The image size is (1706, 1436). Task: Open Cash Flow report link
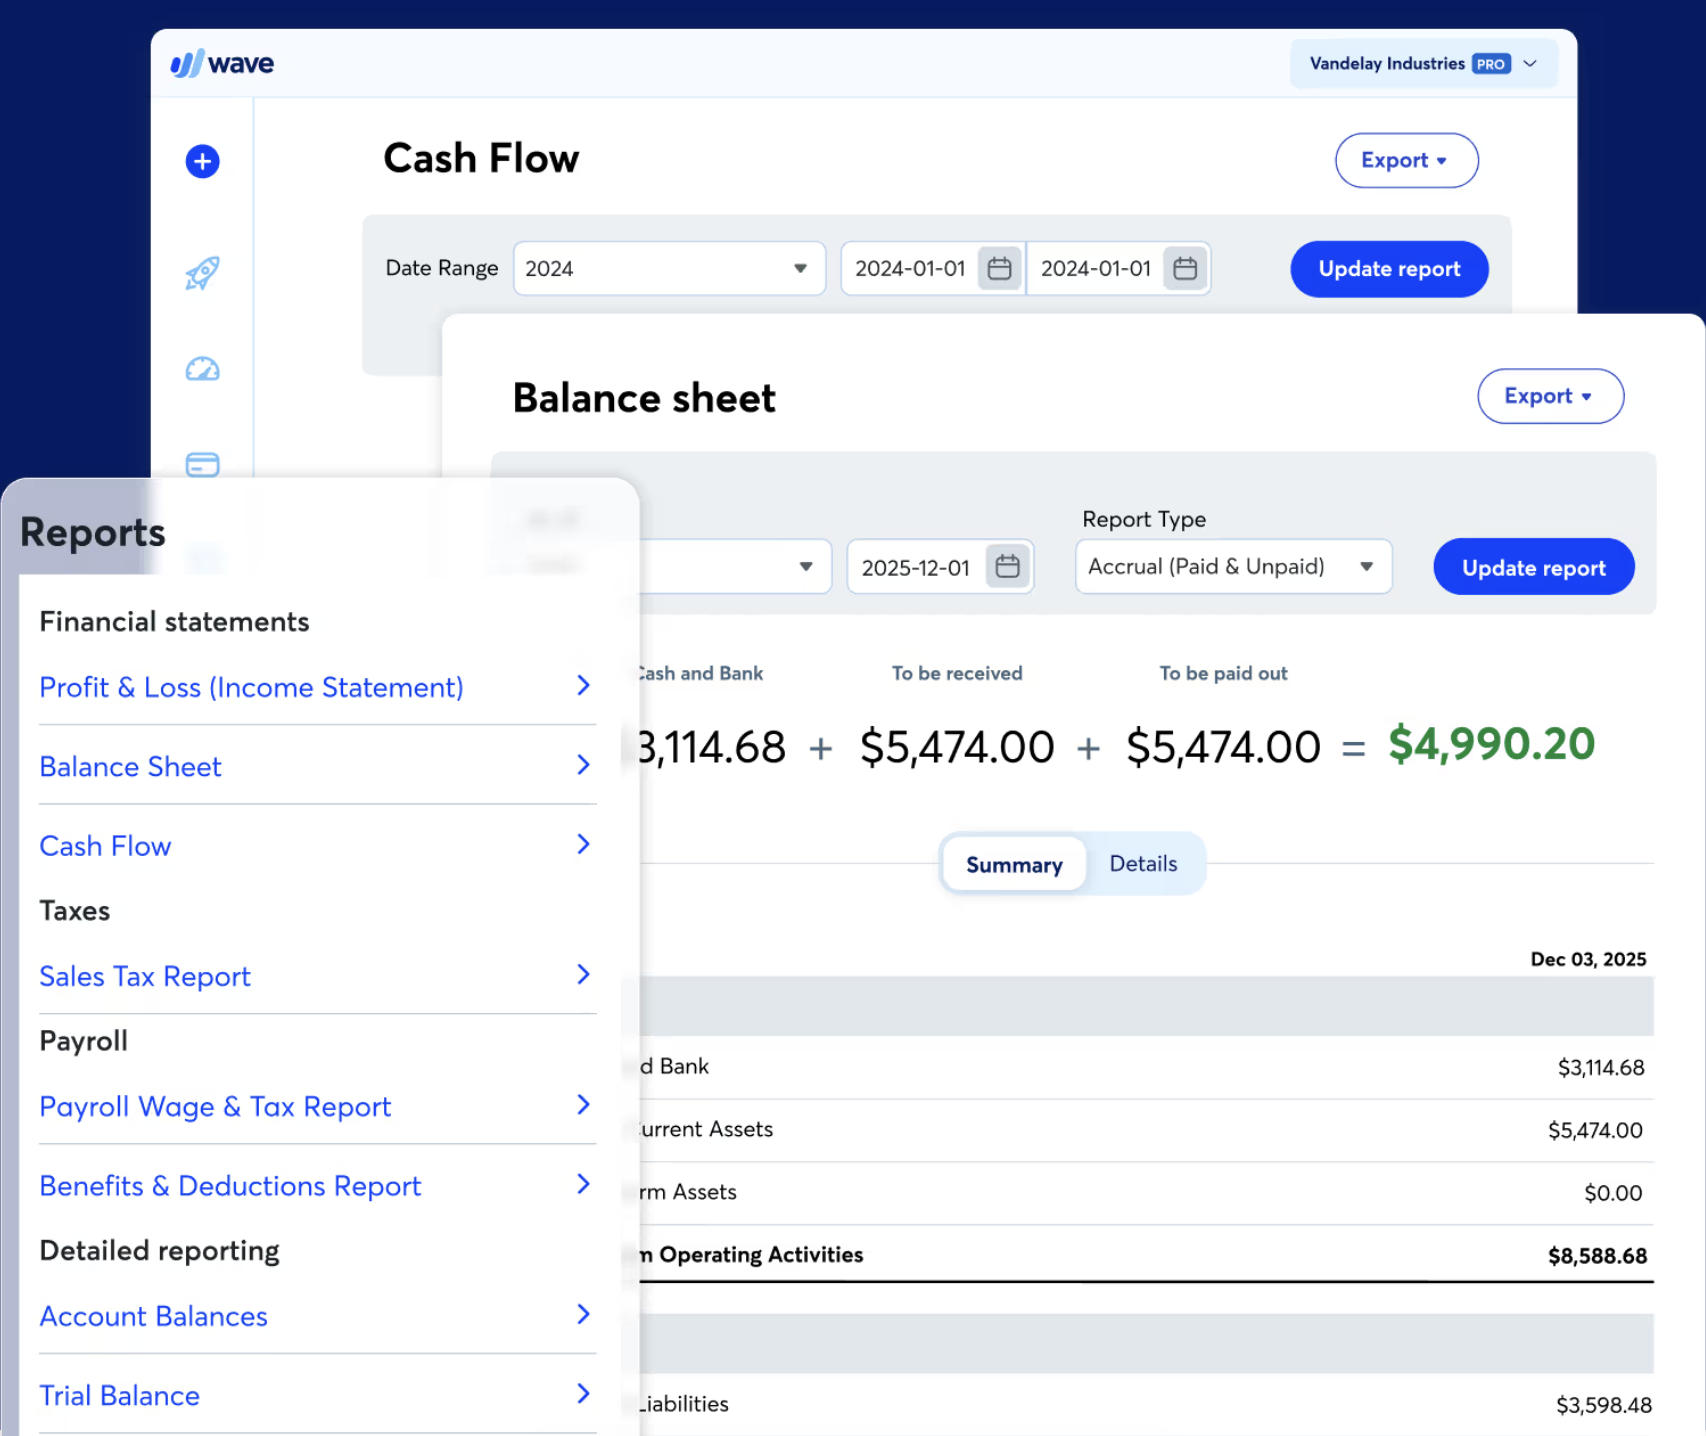[x=105, y=845]
